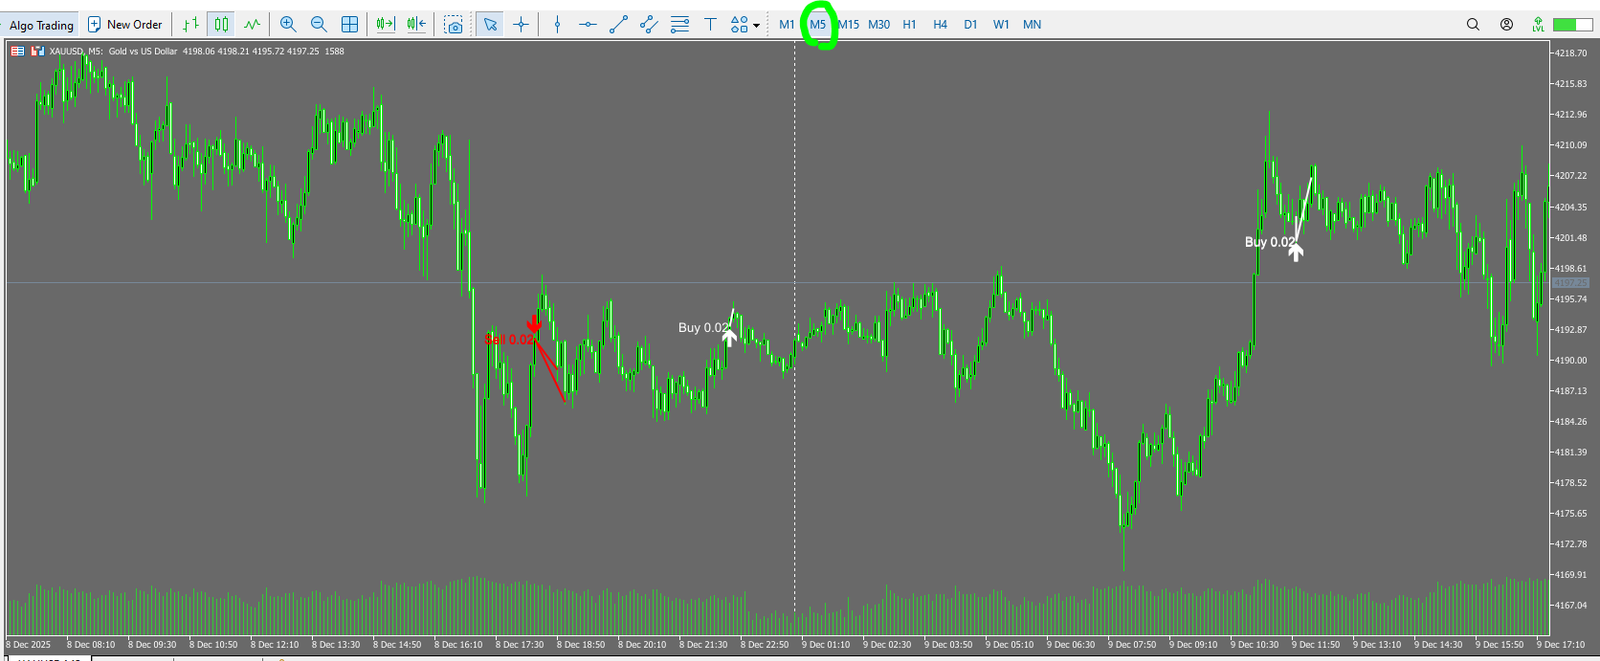Click the 9 Dec 01:10 time label
Viewport: 1600px width, 661px height.
pyautogui.click(x=826, y=645)
